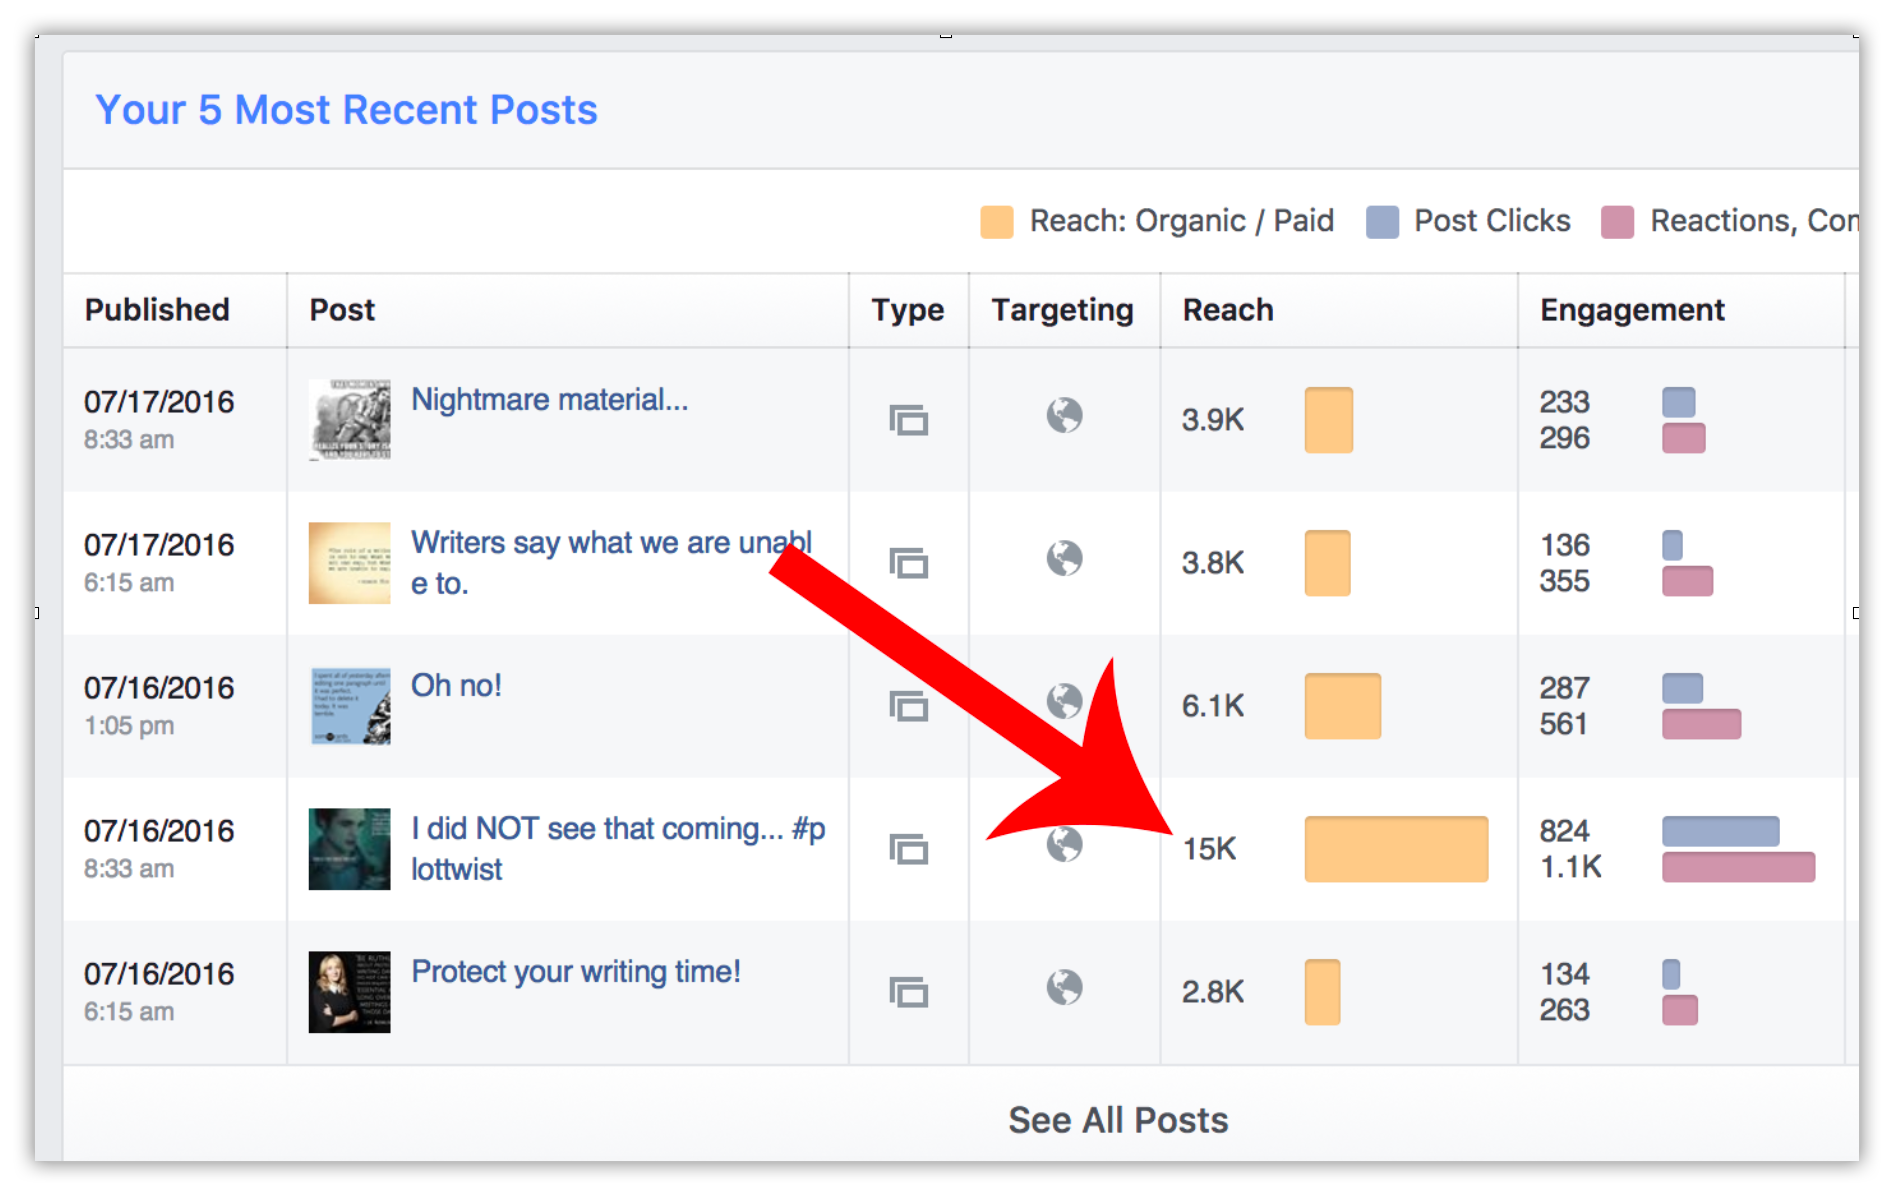1894x1196 pixels.
Task: Select the orange Reach legend swatch
Action: 996,222
